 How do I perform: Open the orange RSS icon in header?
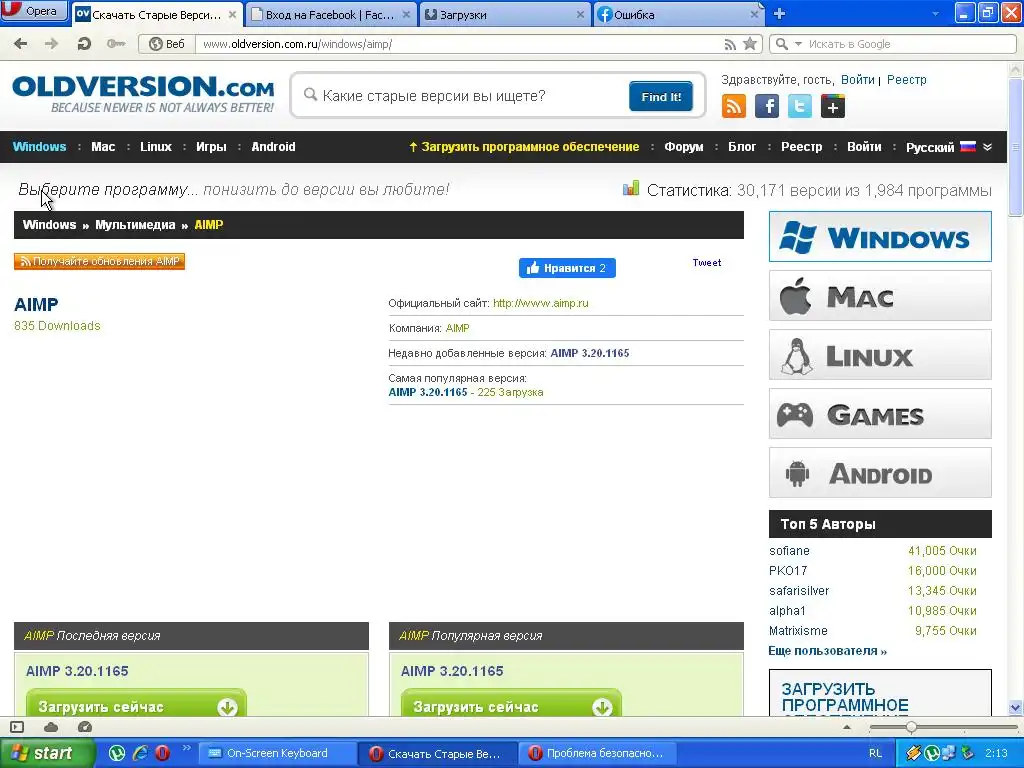[733, 106]
